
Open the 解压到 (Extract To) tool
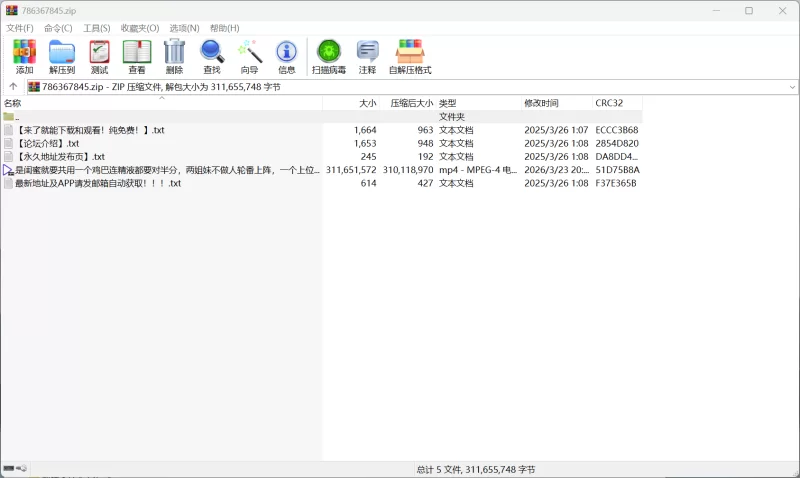[62, 56]
